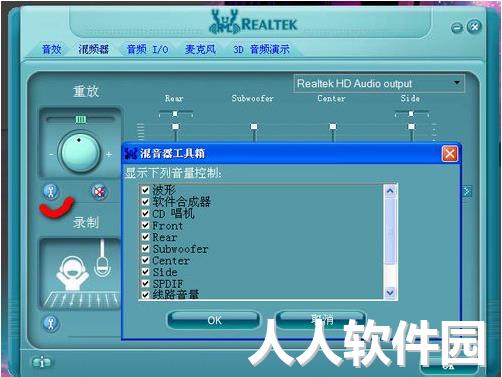Screen dimensions: 502x377
Task: Toggle the Front checkbox
Action: (145, 225)
